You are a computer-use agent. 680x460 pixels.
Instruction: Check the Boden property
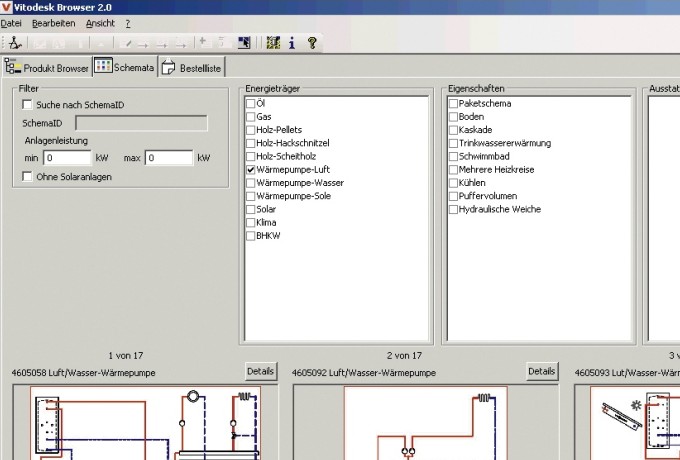[x=453, y=117]
